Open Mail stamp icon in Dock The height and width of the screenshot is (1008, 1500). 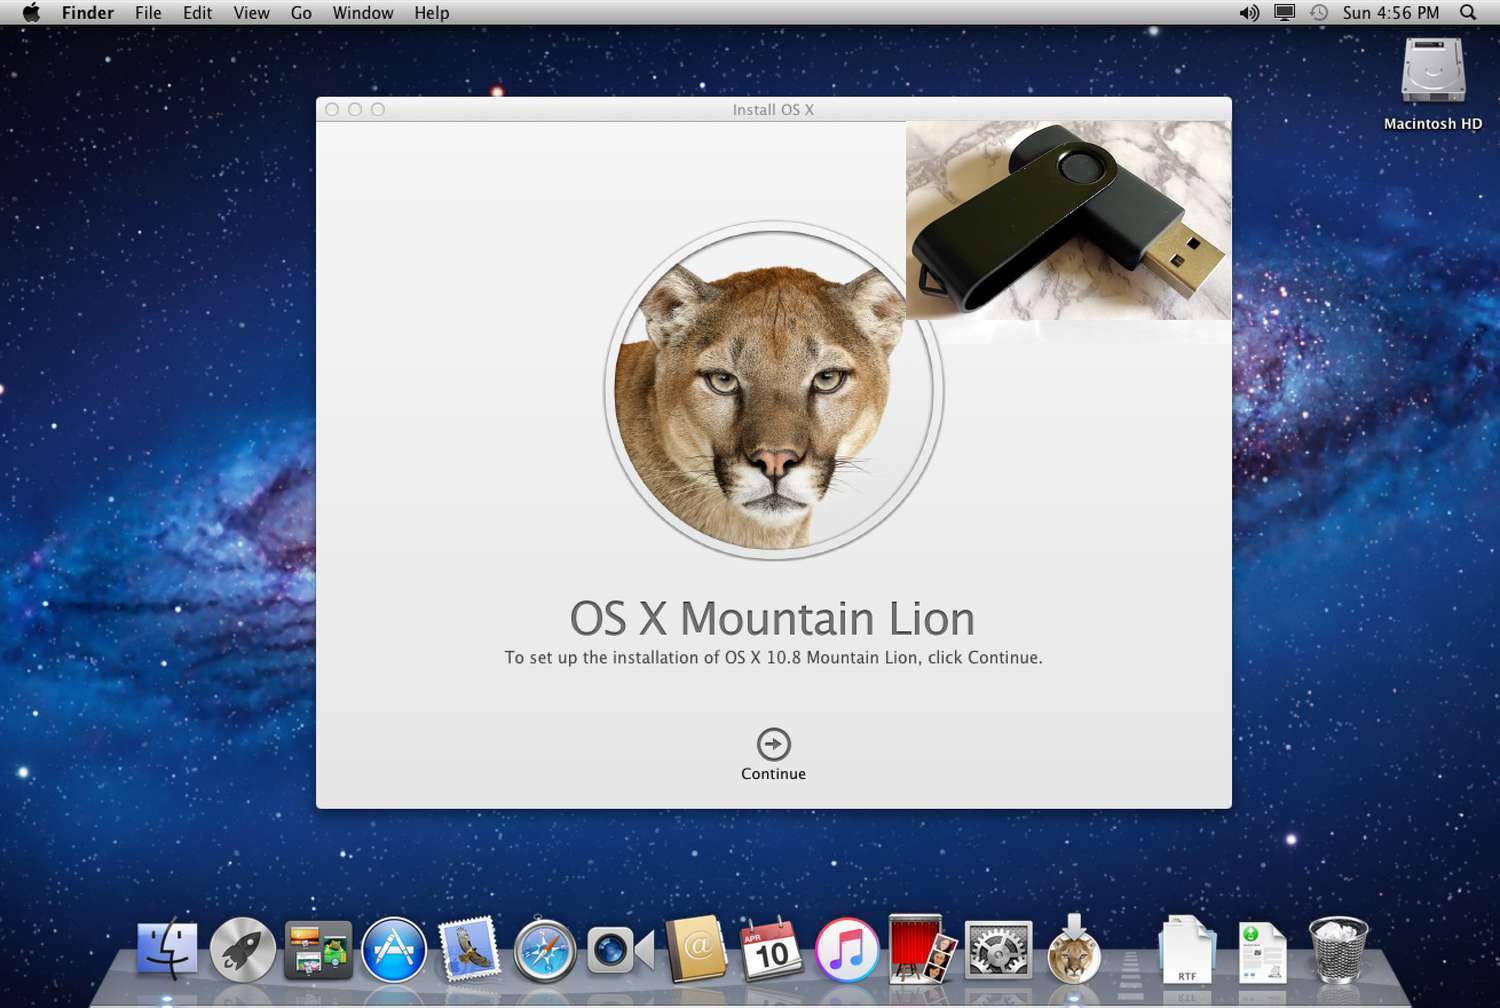[469, 949]
